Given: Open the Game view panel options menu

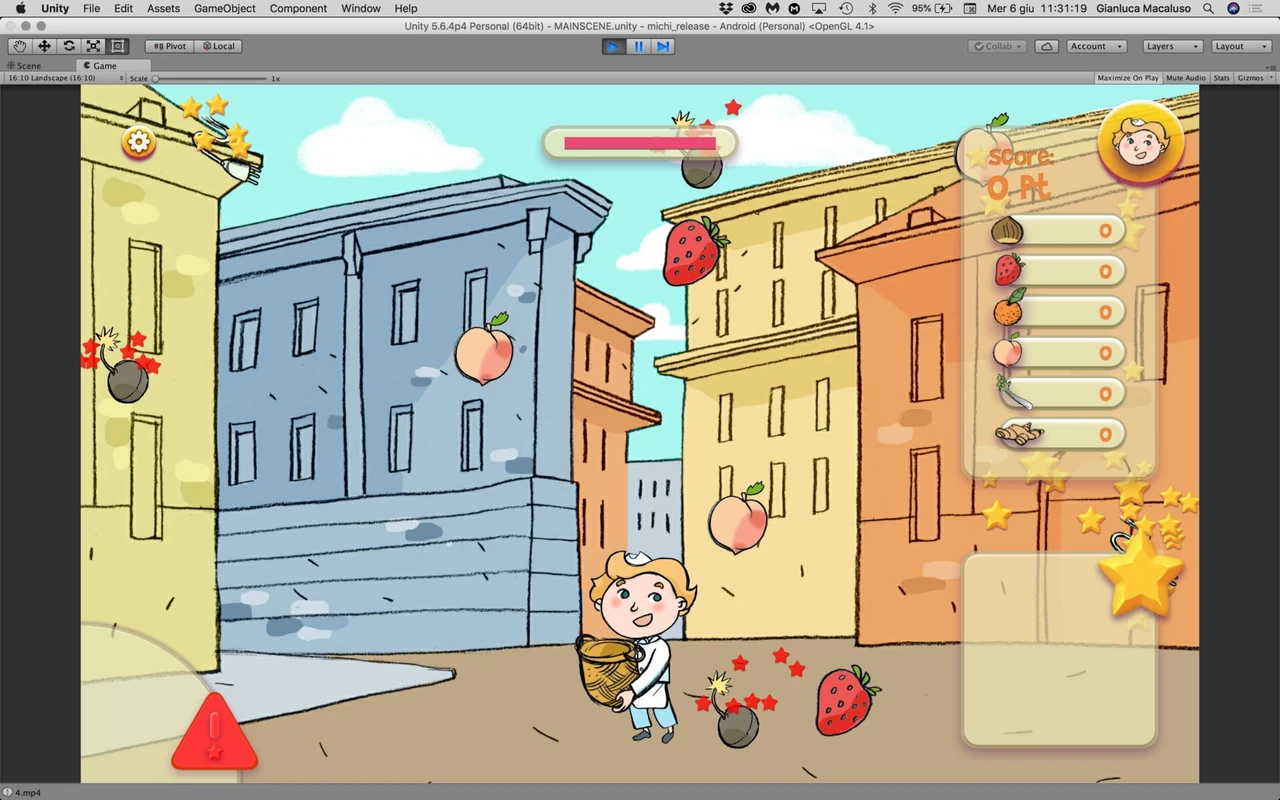Looking at the screenshot, I should pos(1270,66).
